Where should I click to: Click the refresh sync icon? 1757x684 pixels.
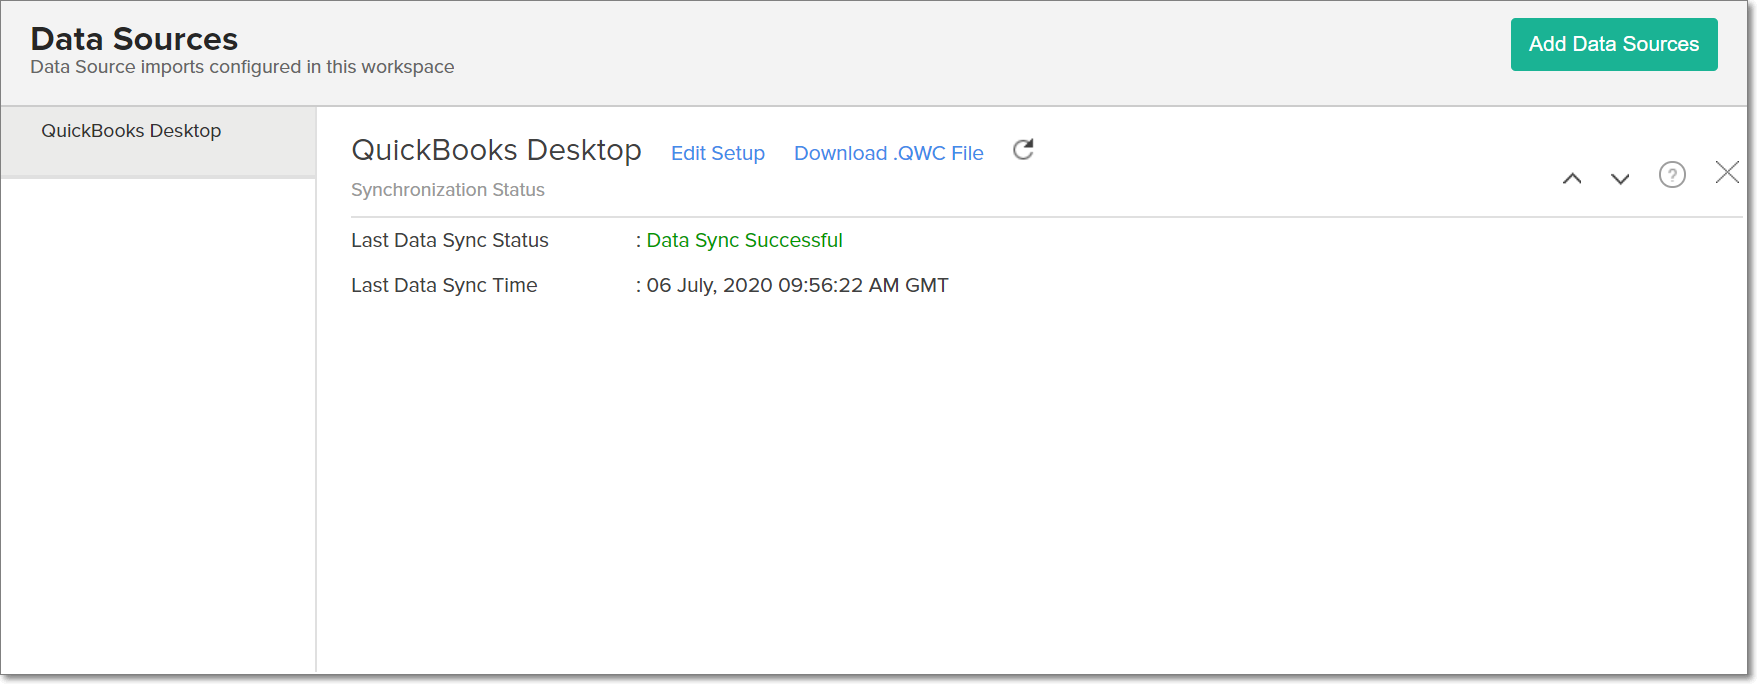click(x=1023, y=150)
